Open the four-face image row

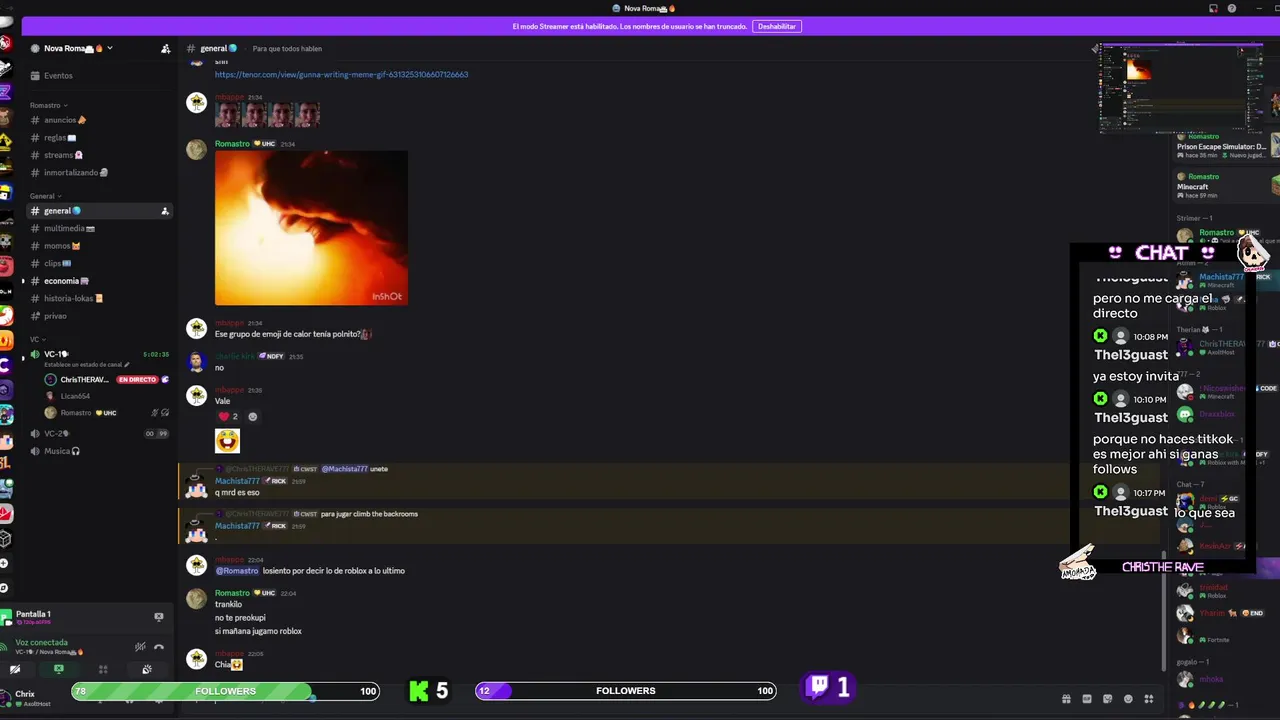pyautogui.click(x=267, y=114)
